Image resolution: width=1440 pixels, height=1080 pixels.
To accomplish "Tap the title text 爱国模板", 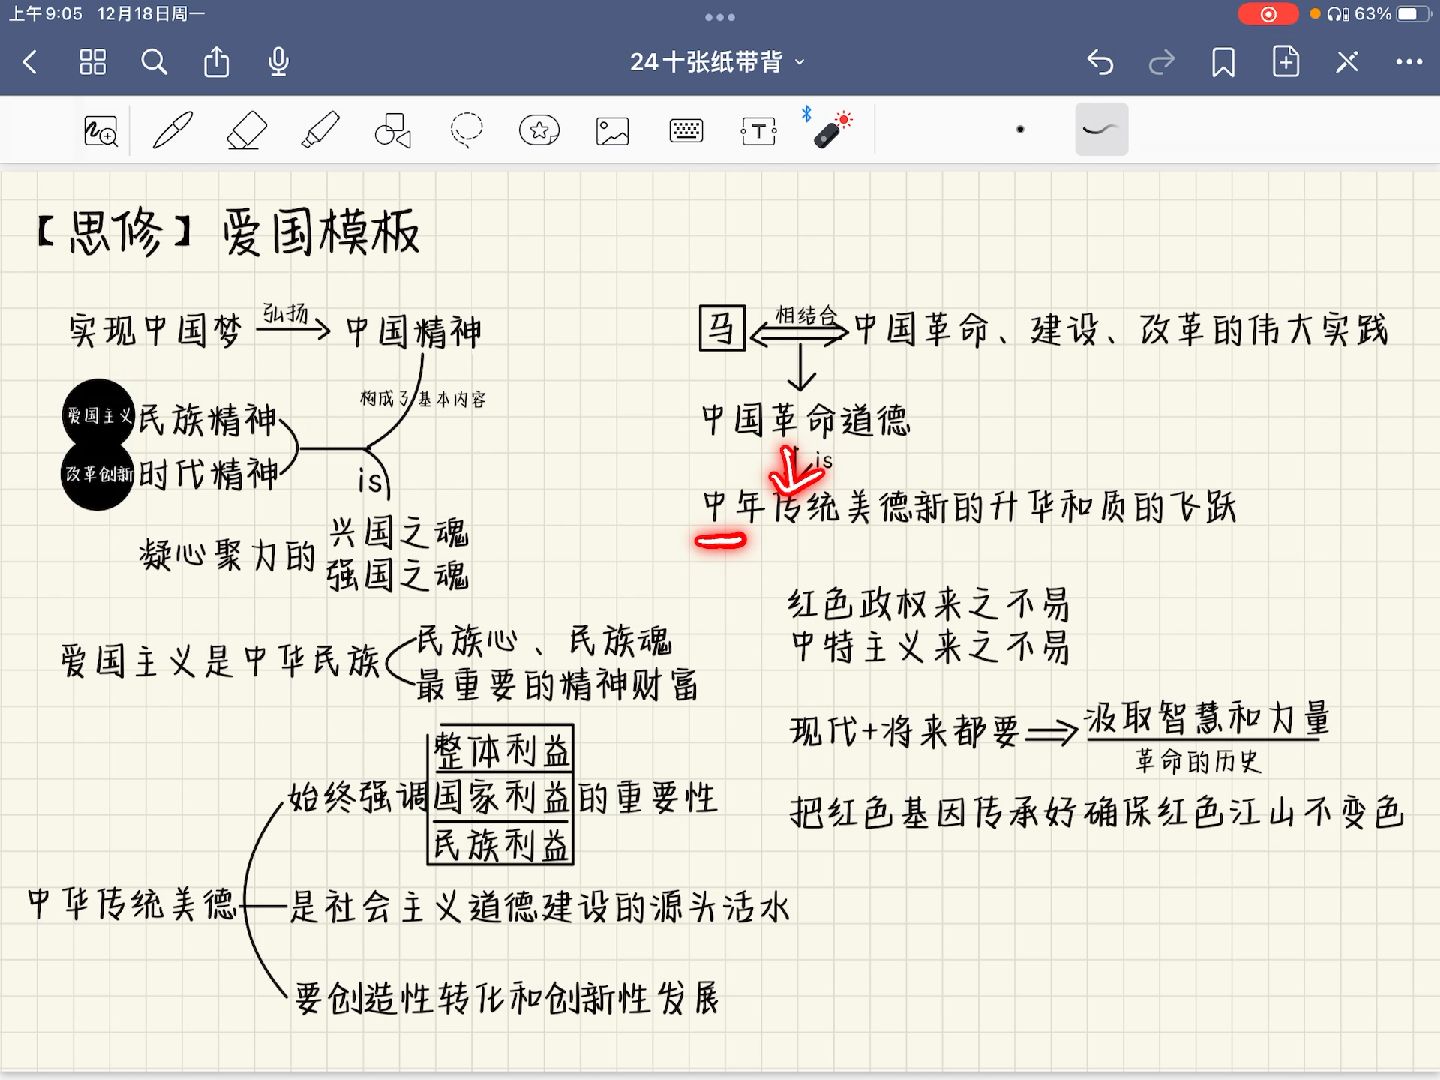I will coord(321,232).
